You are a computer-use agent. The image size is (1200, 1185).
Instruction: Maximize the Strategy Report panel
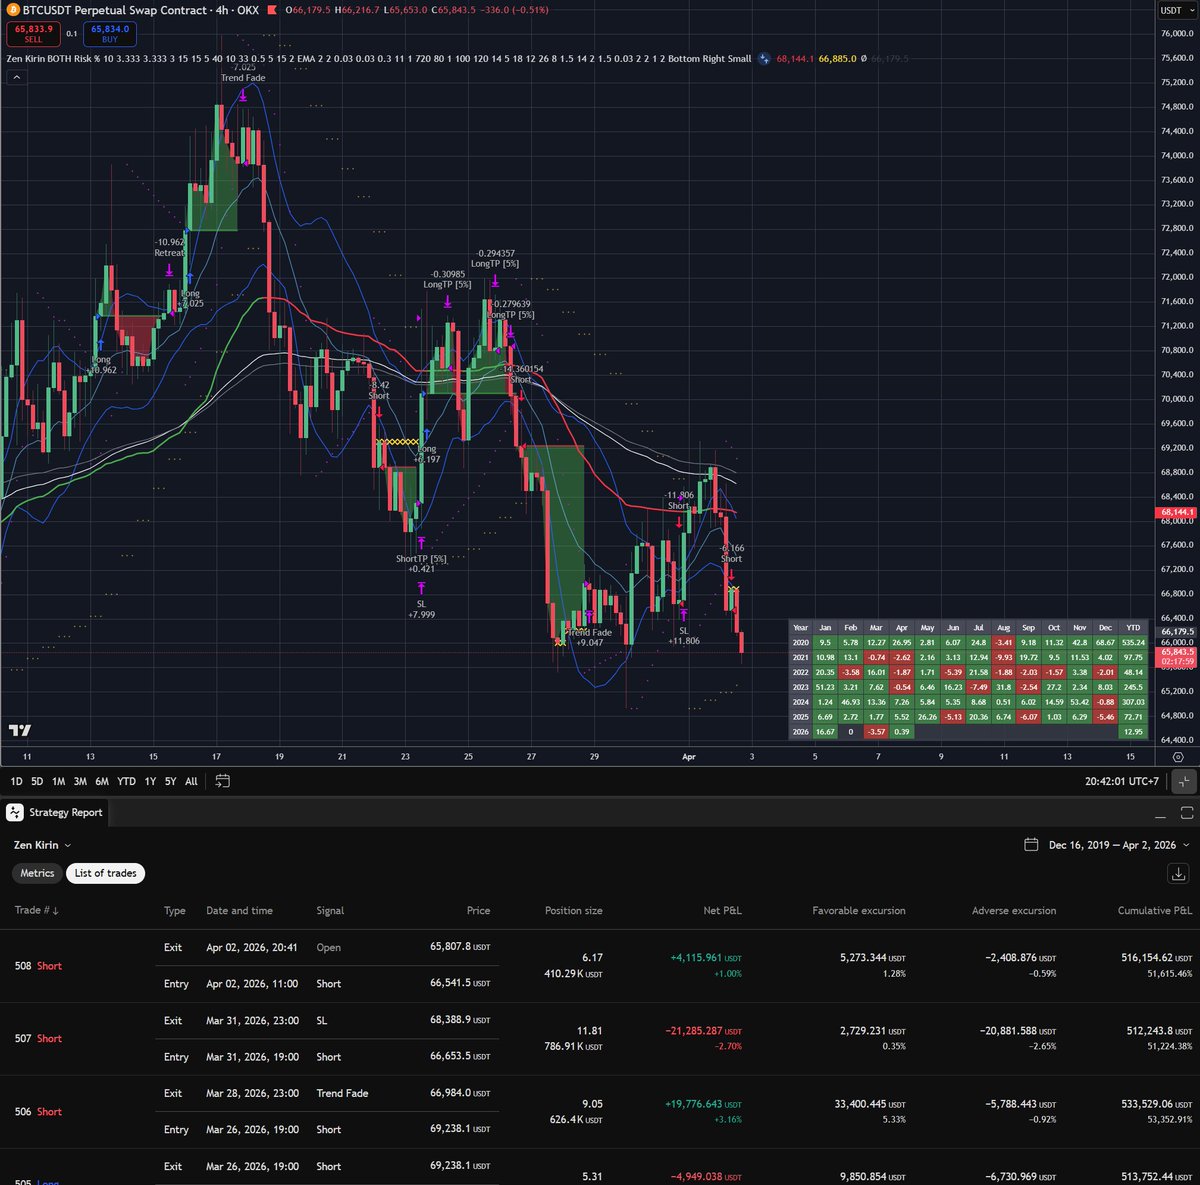point(1187,813)
